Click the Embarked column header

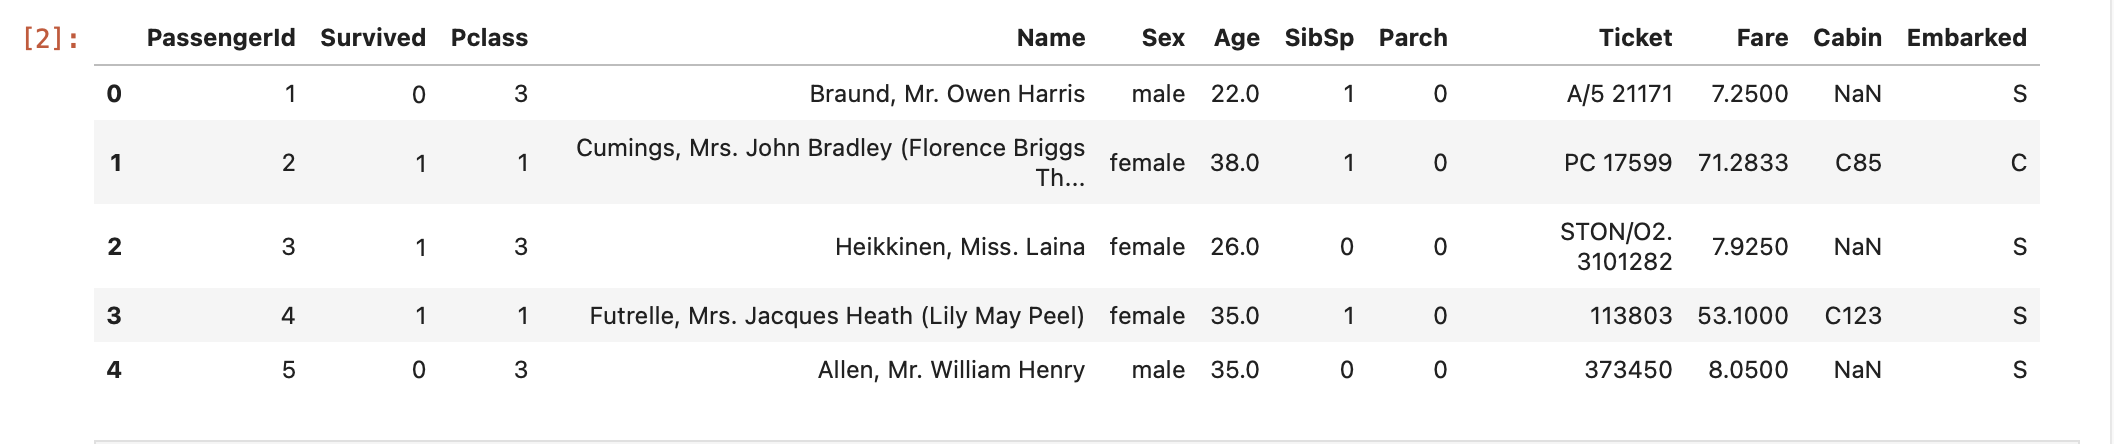(1966, 38)
